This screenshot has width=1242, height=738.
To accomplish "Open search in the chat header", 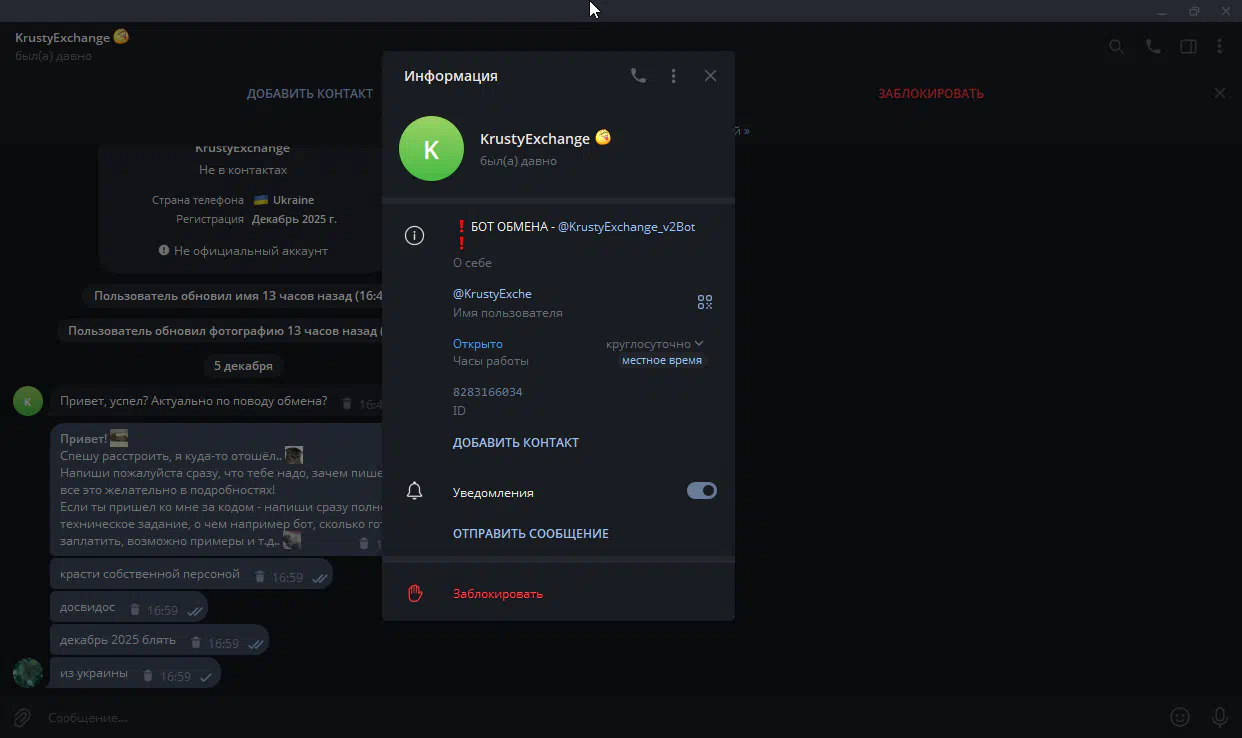I will (1117, 46).
